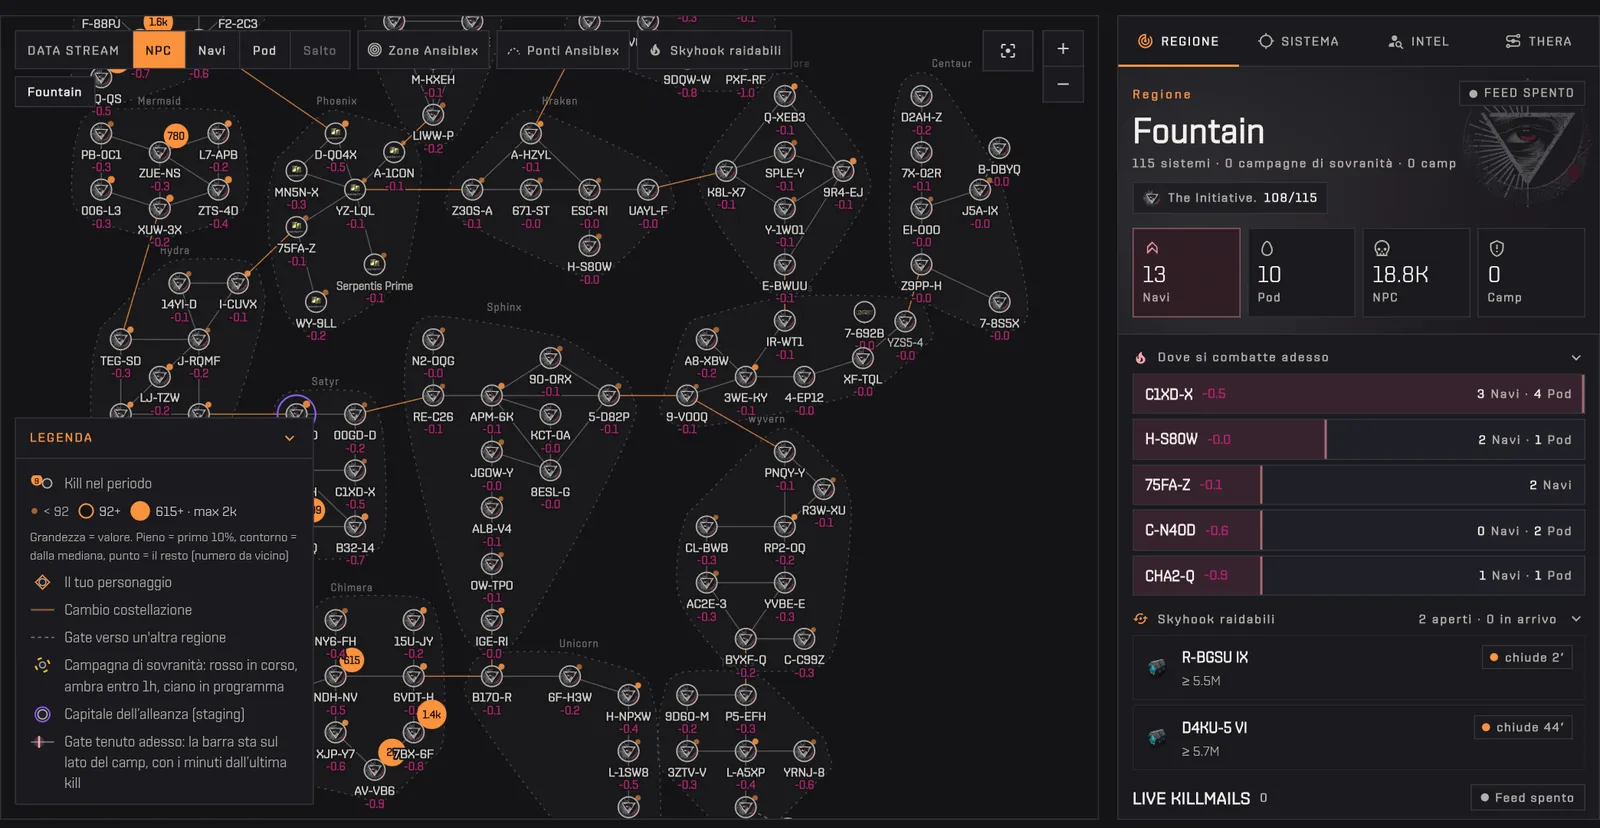Open the Intel tab
Viewport: 1600px width, 828px height.
pyautogui.click(x=1418, y=42)
